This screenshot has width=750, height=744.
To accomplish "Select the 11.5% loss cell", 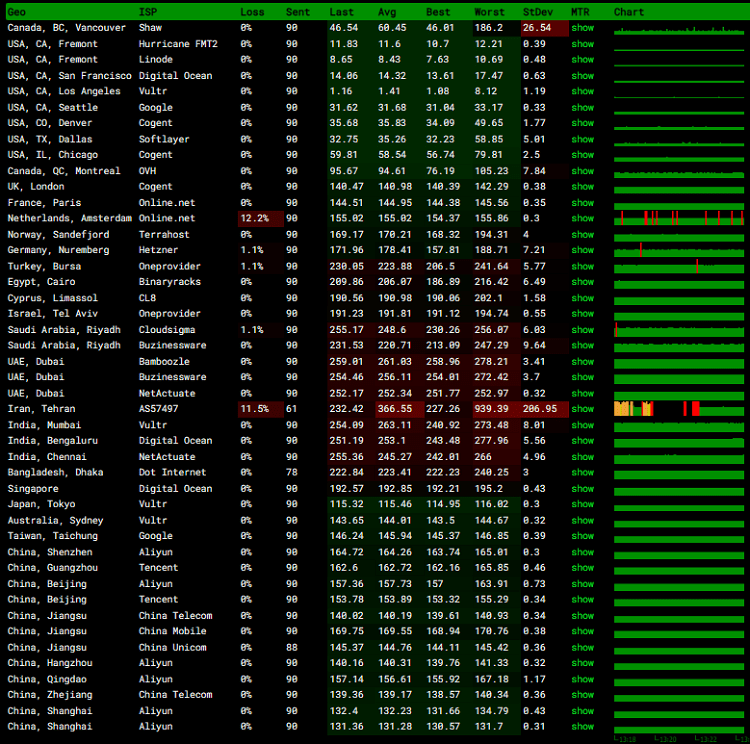I will (261, 409).
